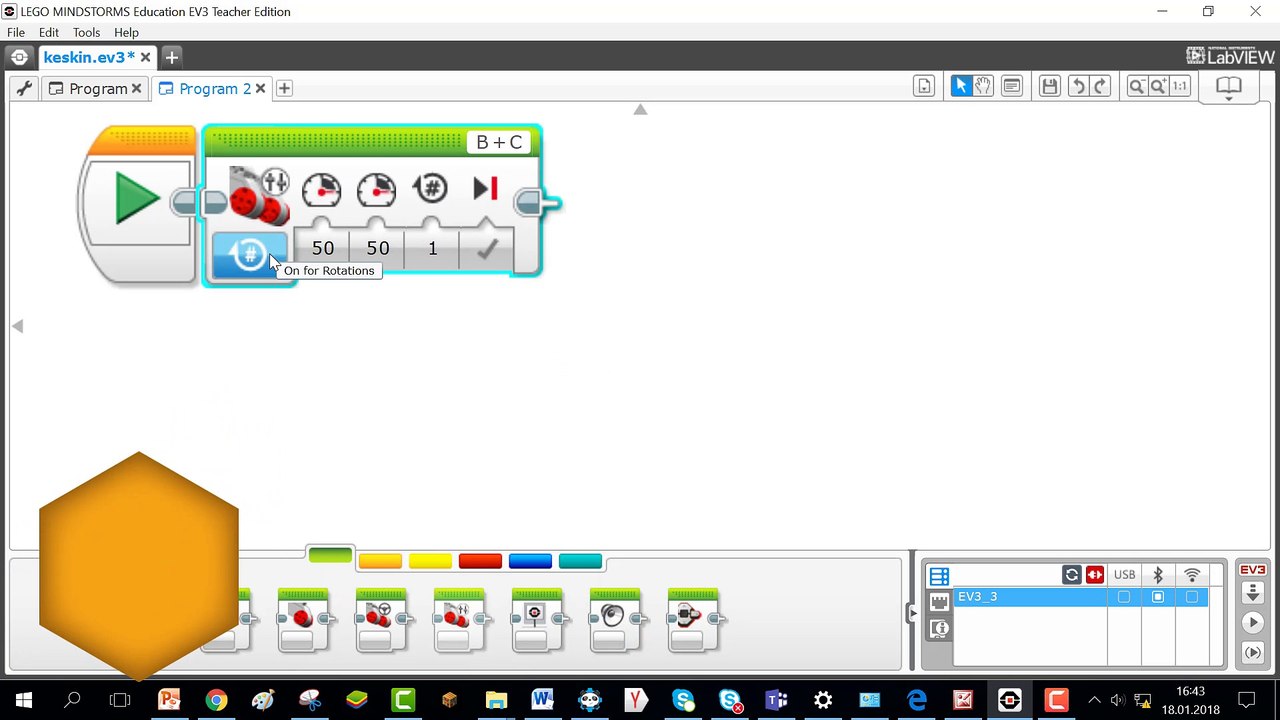This screenshot has width=1280, height=720.
Task: Zoom out of the programming canvas
Action: (1136, 87)
